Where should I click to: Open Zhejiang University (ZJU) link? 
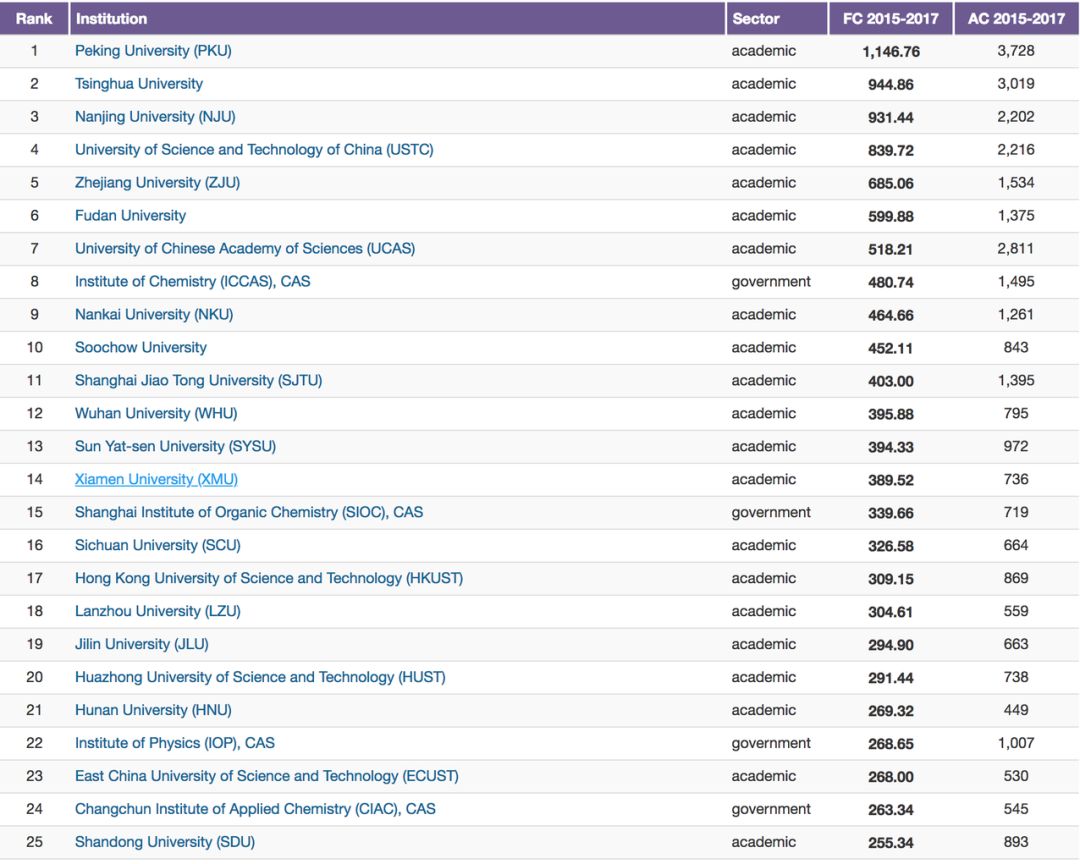click(157, 183)
